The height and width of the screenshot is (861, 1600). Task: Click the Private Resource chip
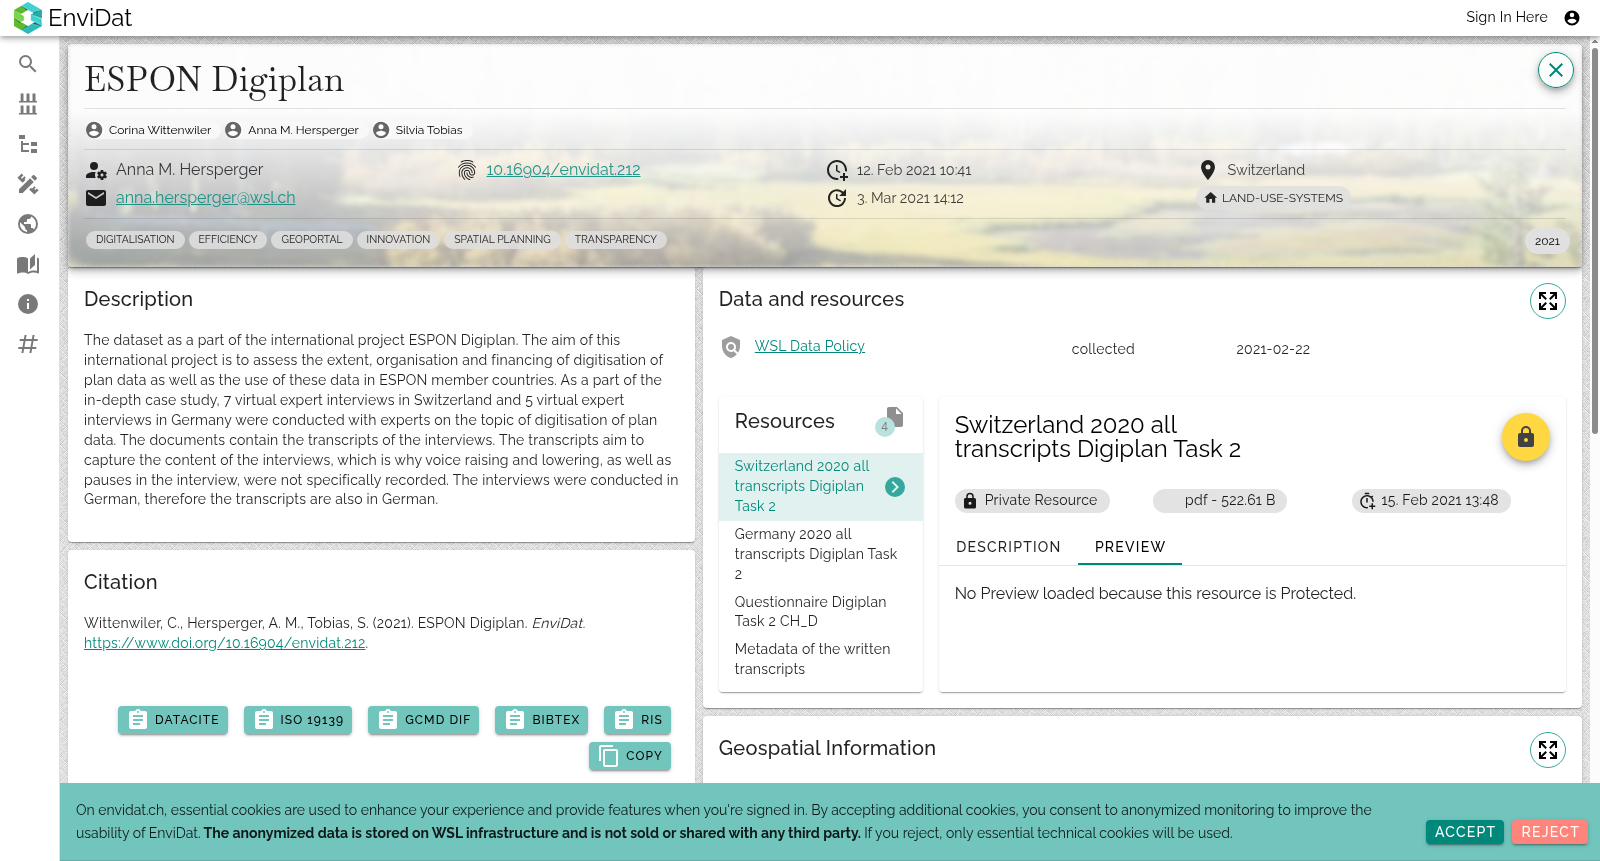click(x=1032, y=501)
